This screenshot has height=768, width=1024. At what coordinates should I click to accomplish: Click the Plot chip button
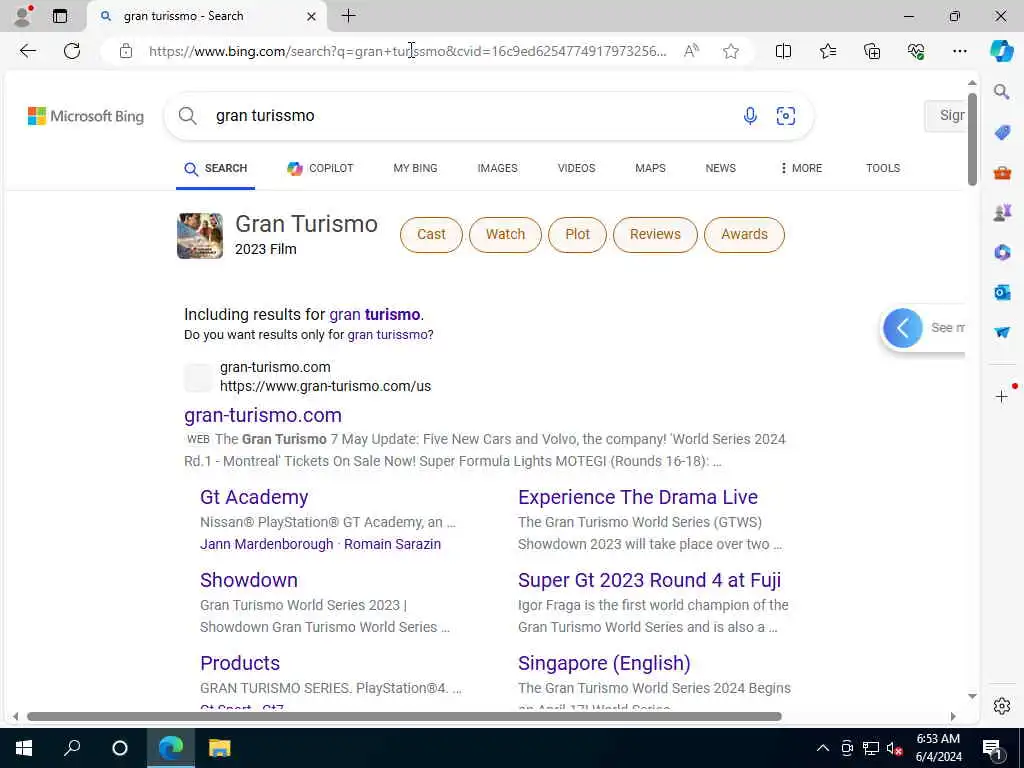[x=577, y=234]
